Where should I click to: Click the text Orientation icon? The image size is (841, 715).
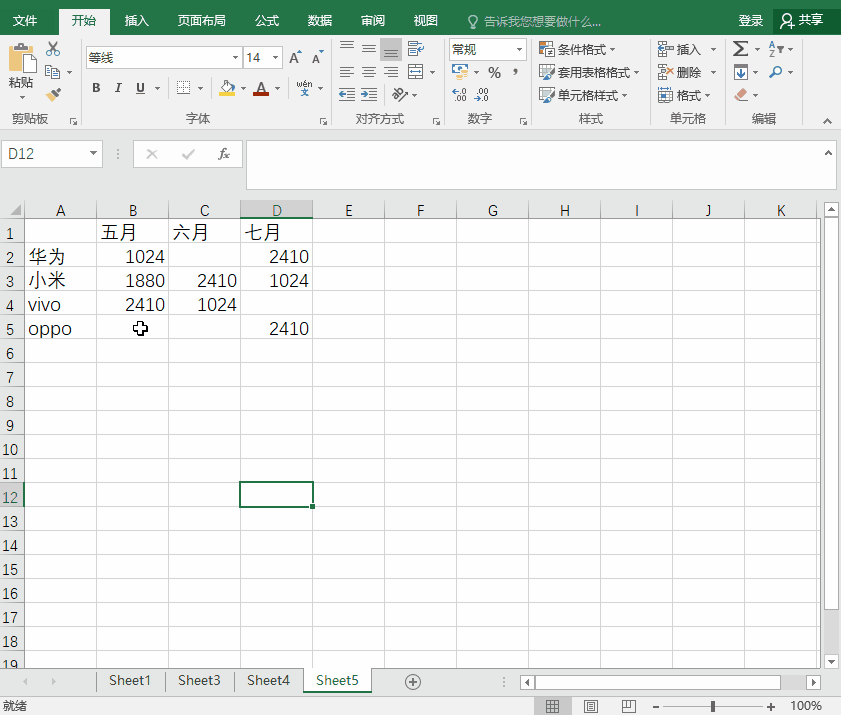(x=400, y=95)
